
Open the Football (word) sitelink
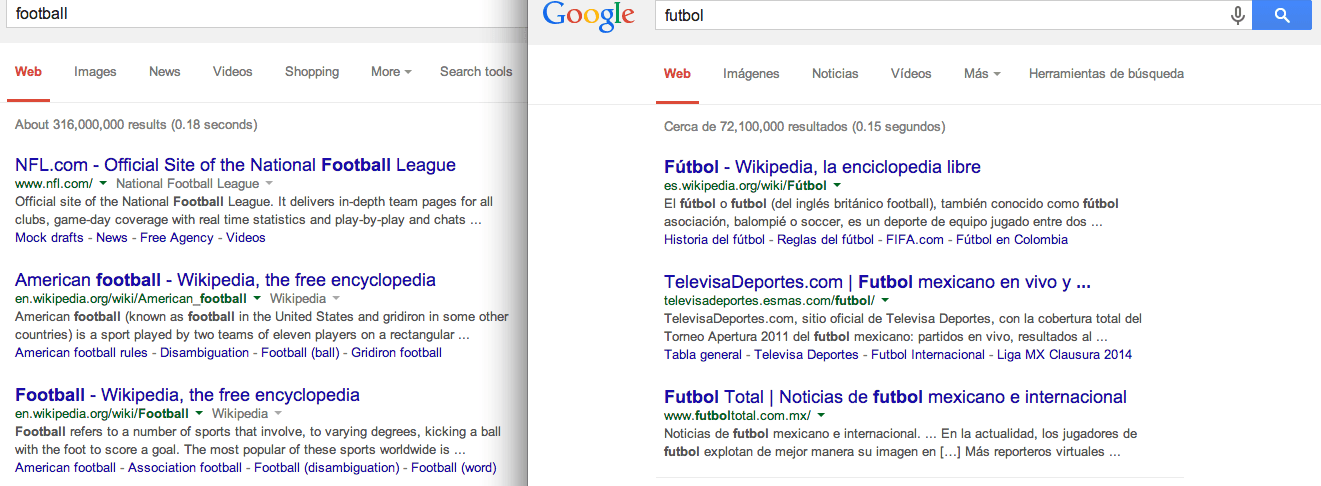(453, 468)
